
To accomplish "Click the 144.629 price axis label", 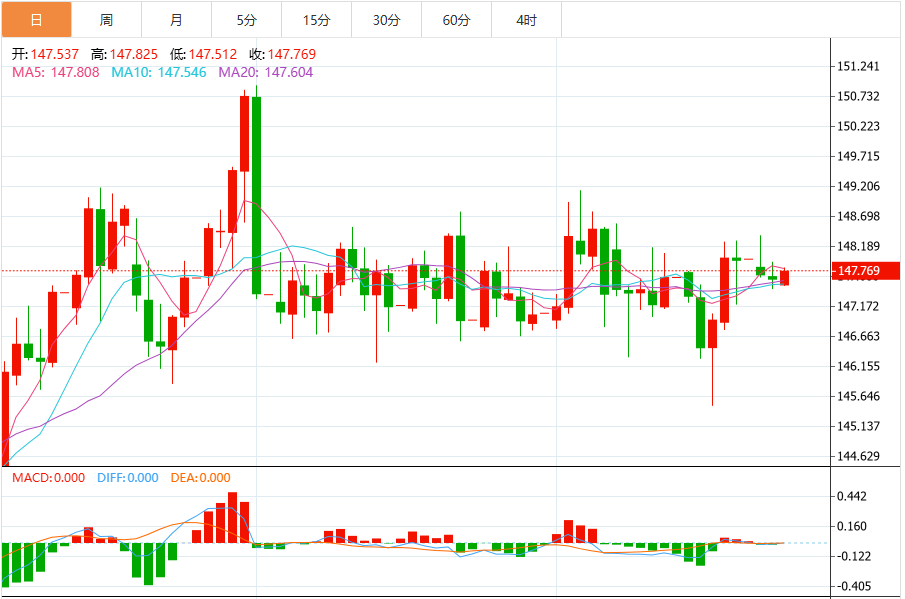I will click(858, 456).
